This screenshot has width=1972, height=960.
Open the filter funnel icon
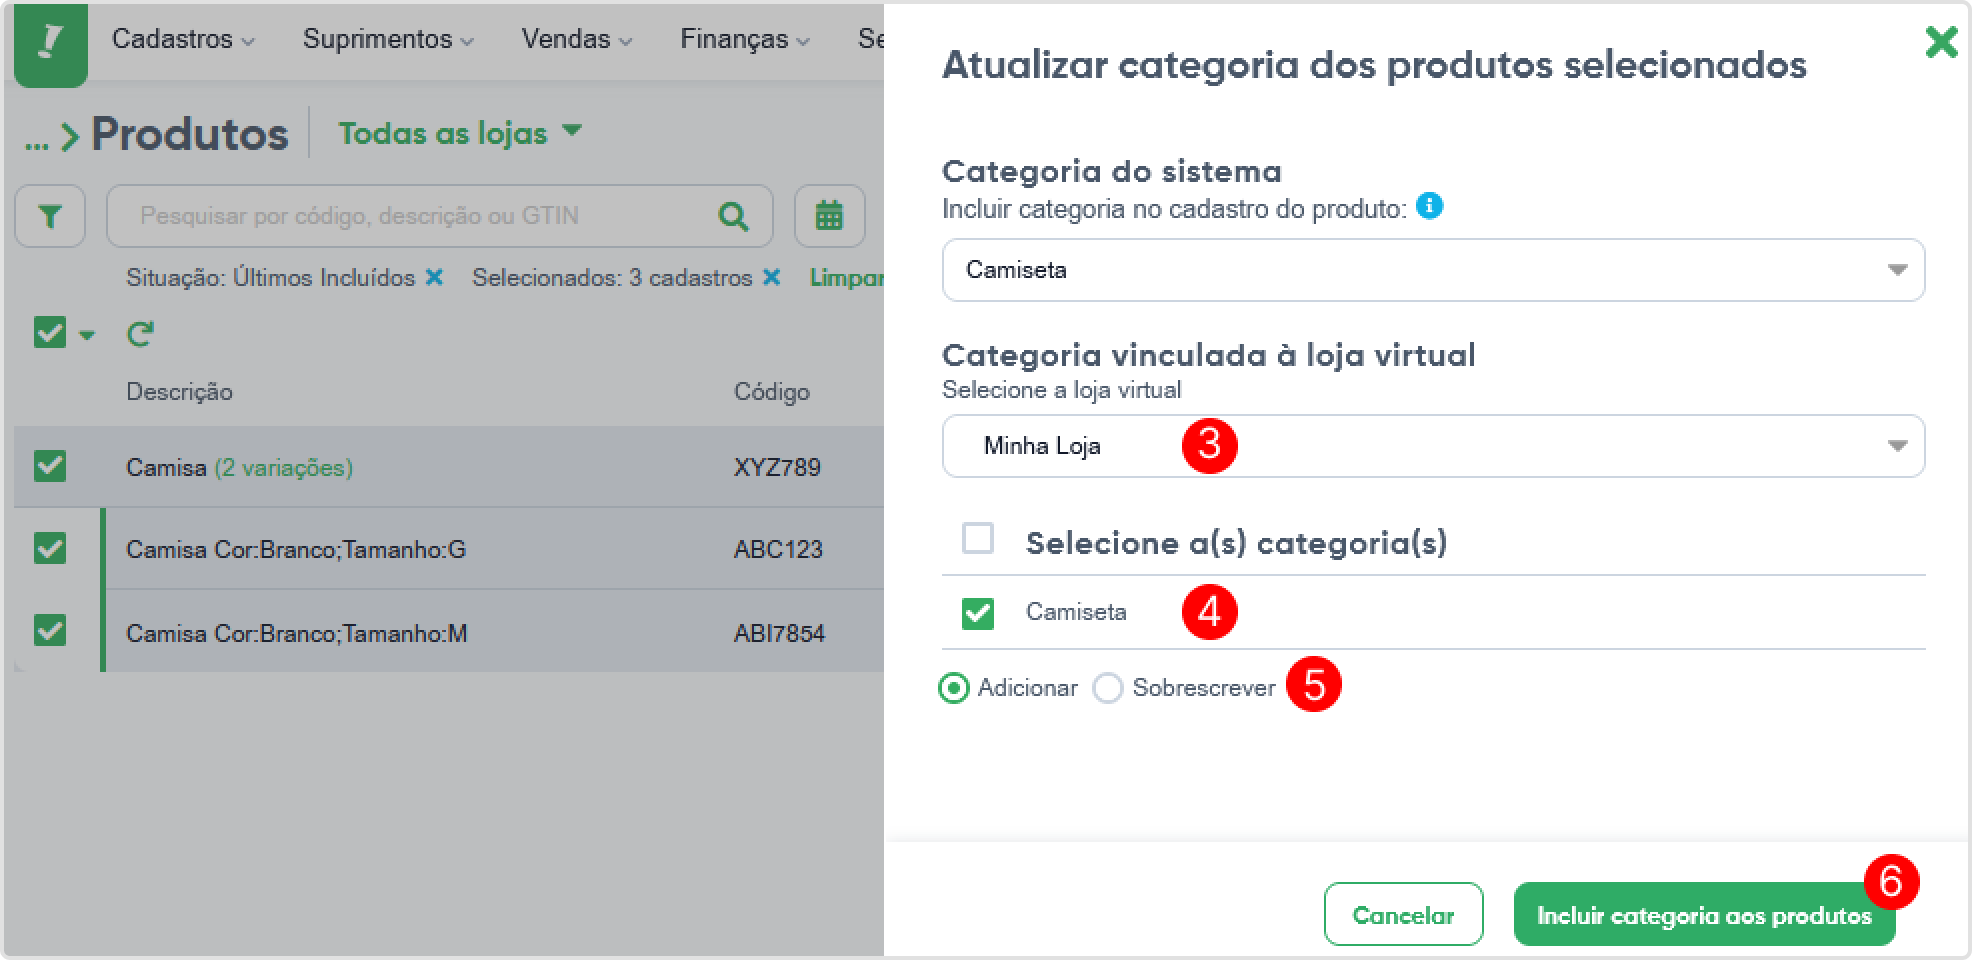pyautogui.click(x=50, y=216)
